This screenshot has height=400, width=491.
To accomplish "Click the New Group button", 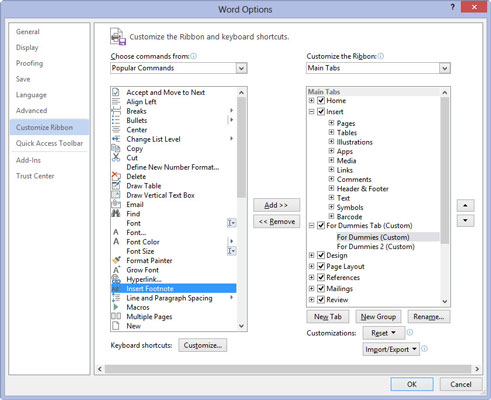I will [x=378, y=317].
